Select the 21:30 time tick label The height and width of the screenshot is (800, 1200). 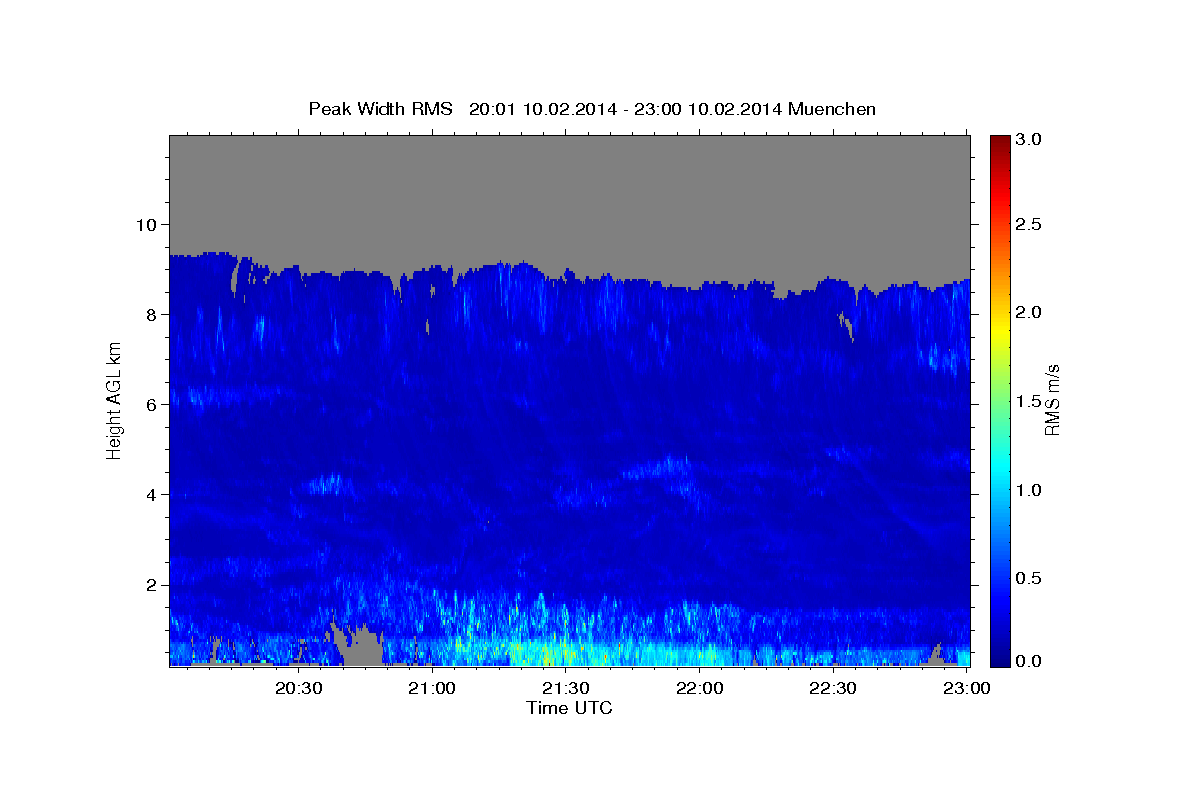coord(566,688)
